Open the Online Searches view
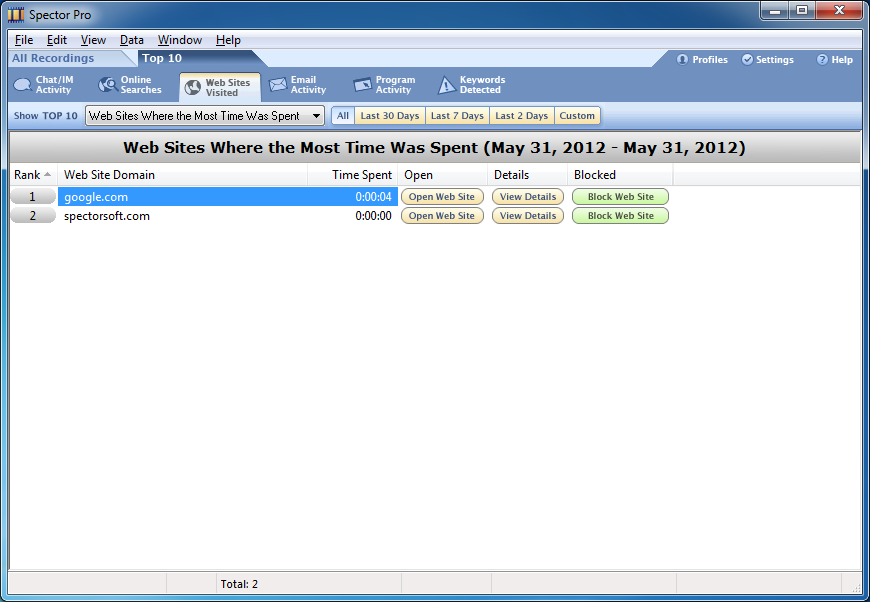Screen dimensions: 870x602 pos(130,85)
